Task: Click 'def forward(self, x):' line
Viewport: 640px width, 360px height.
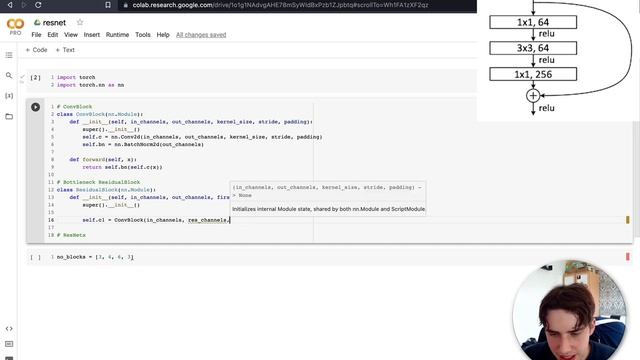Action: point(103,160)
